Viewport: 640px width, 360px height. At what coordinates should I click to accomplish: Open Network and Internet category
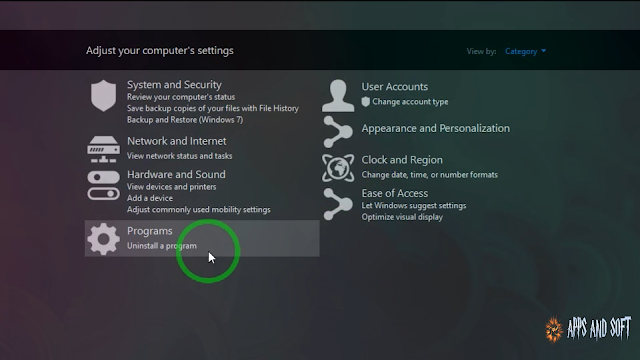pos(176,141)
